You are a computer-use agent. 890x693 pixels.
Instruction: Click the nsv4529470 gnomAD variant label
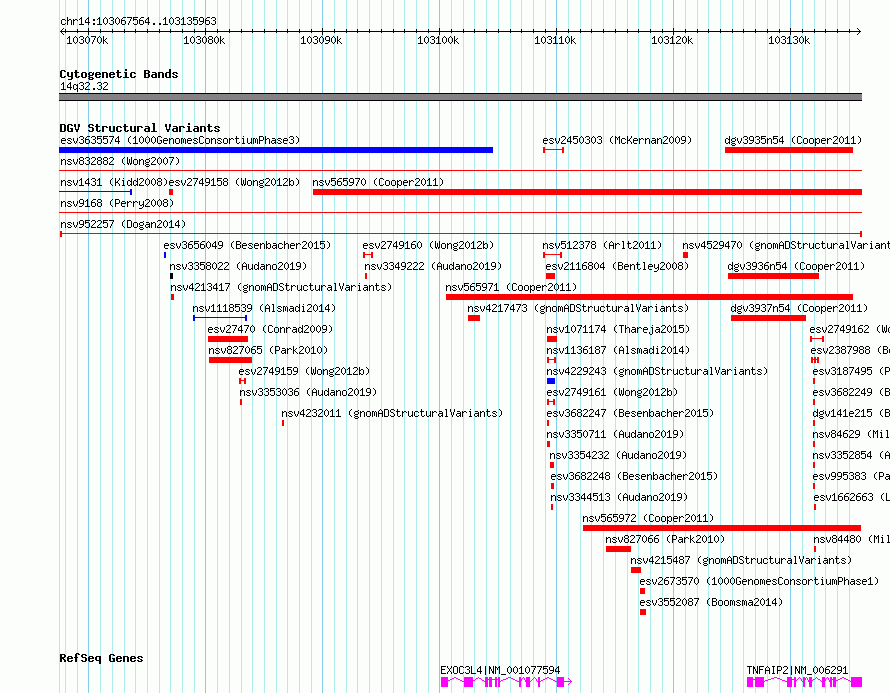(x=786, y=245)
